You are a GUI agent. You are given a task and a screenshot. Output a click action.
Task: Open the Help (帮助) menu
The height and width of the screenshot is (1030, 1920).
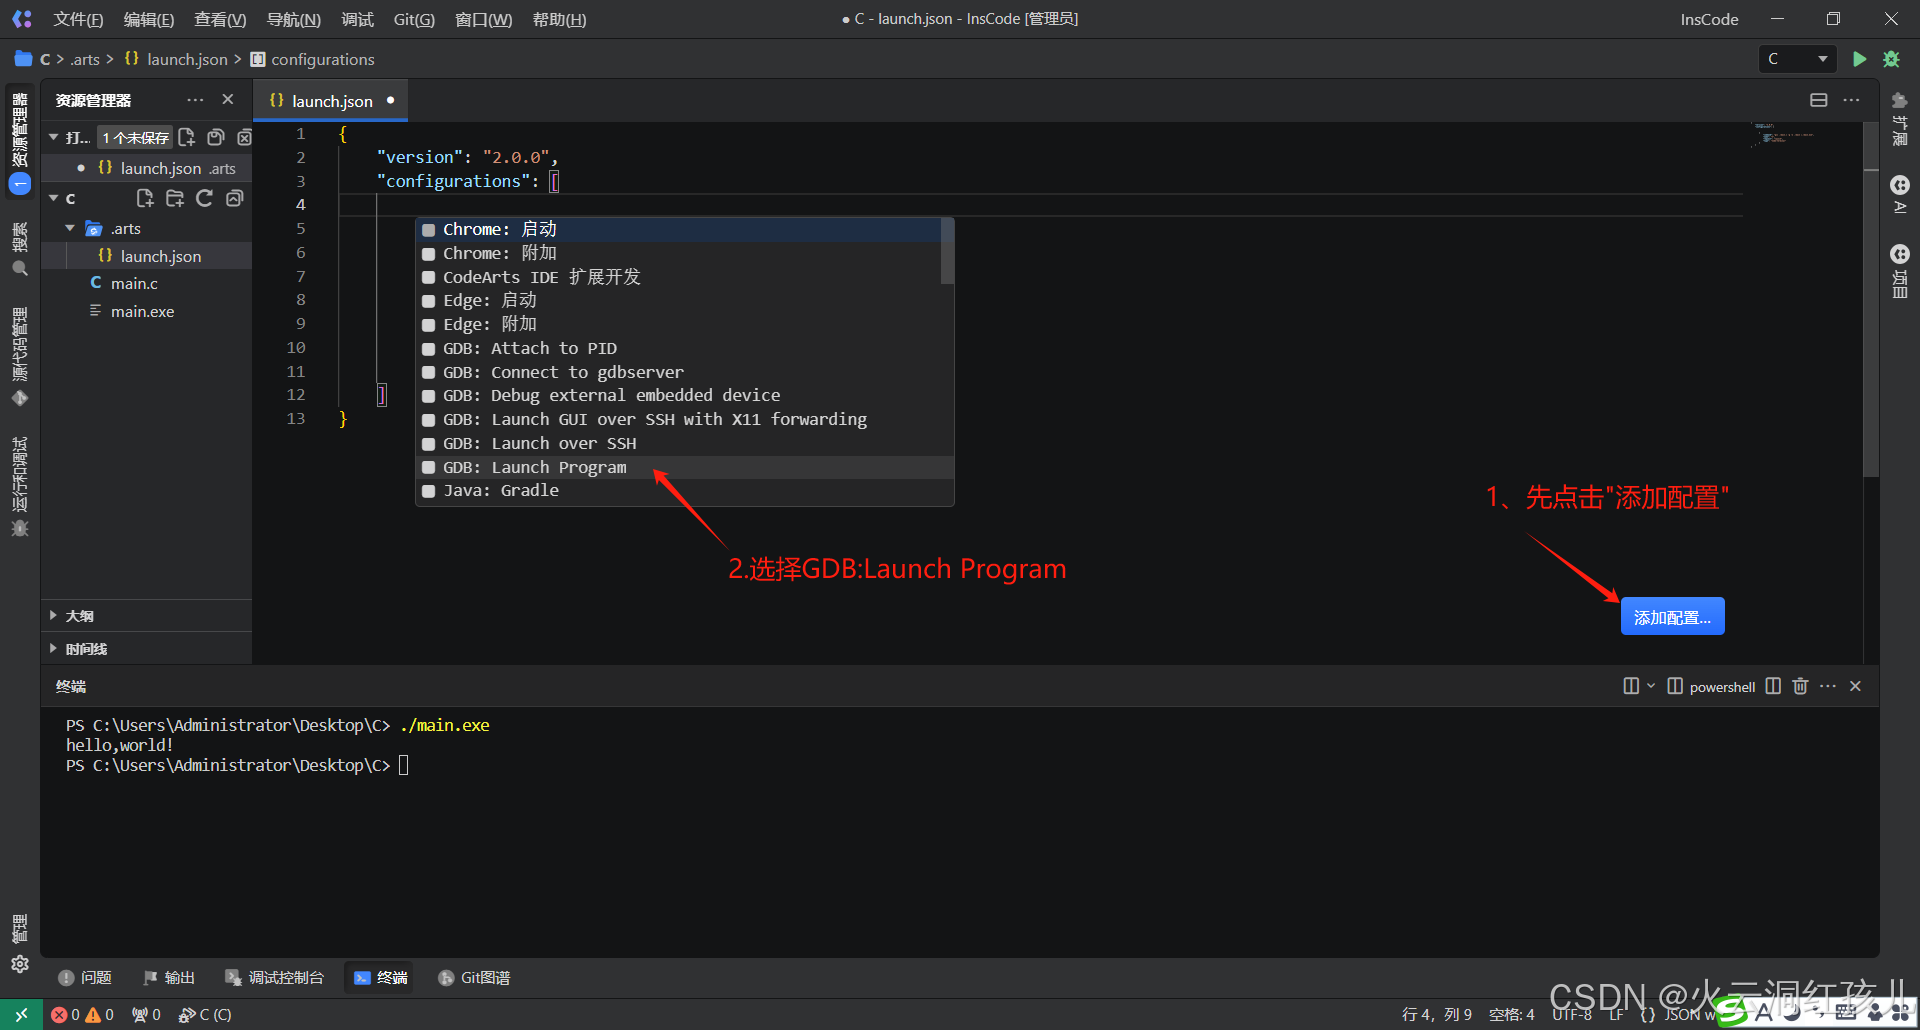tap(559, 19)
